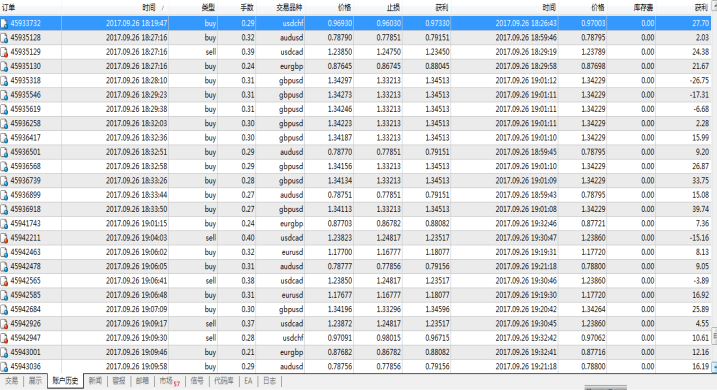Click the open price 1.17700
The height and width of the screenshot is (390, 717).
click(340, 252)
